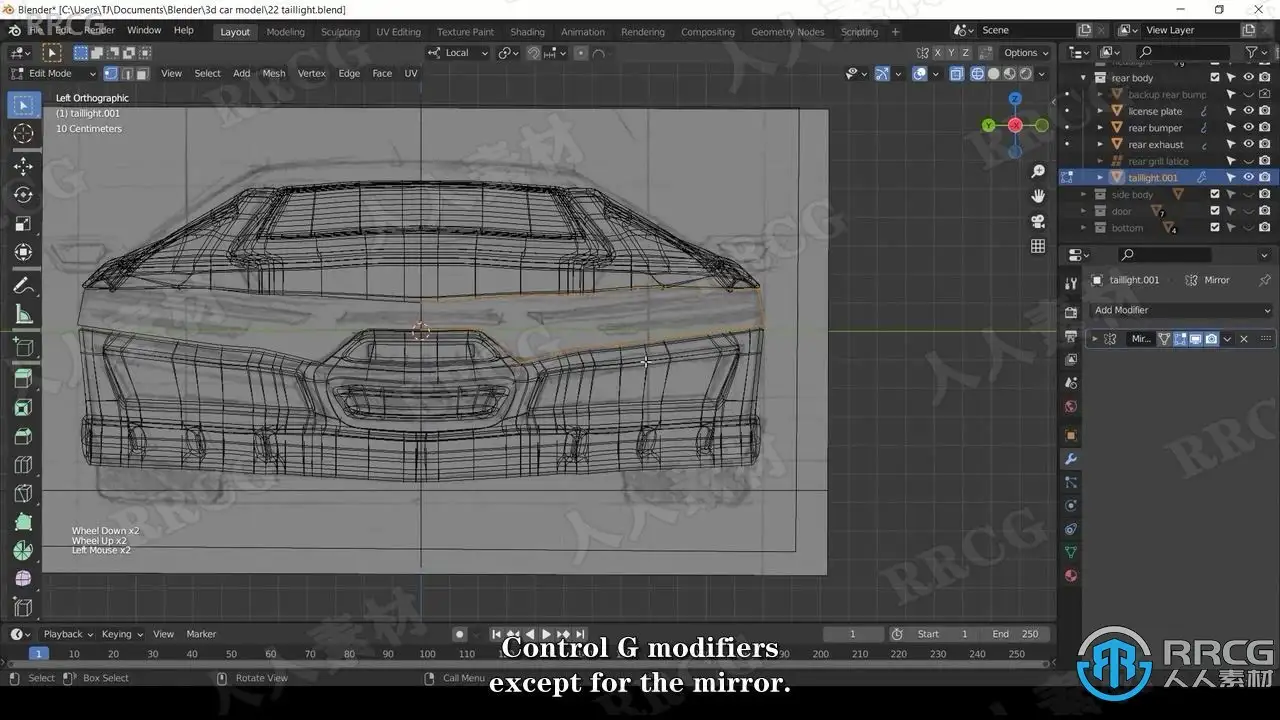Viewport: 1280px width, 720px height.
Task: Uncheck the side body collection checkbox
Action: click(x=1215, y=194)
